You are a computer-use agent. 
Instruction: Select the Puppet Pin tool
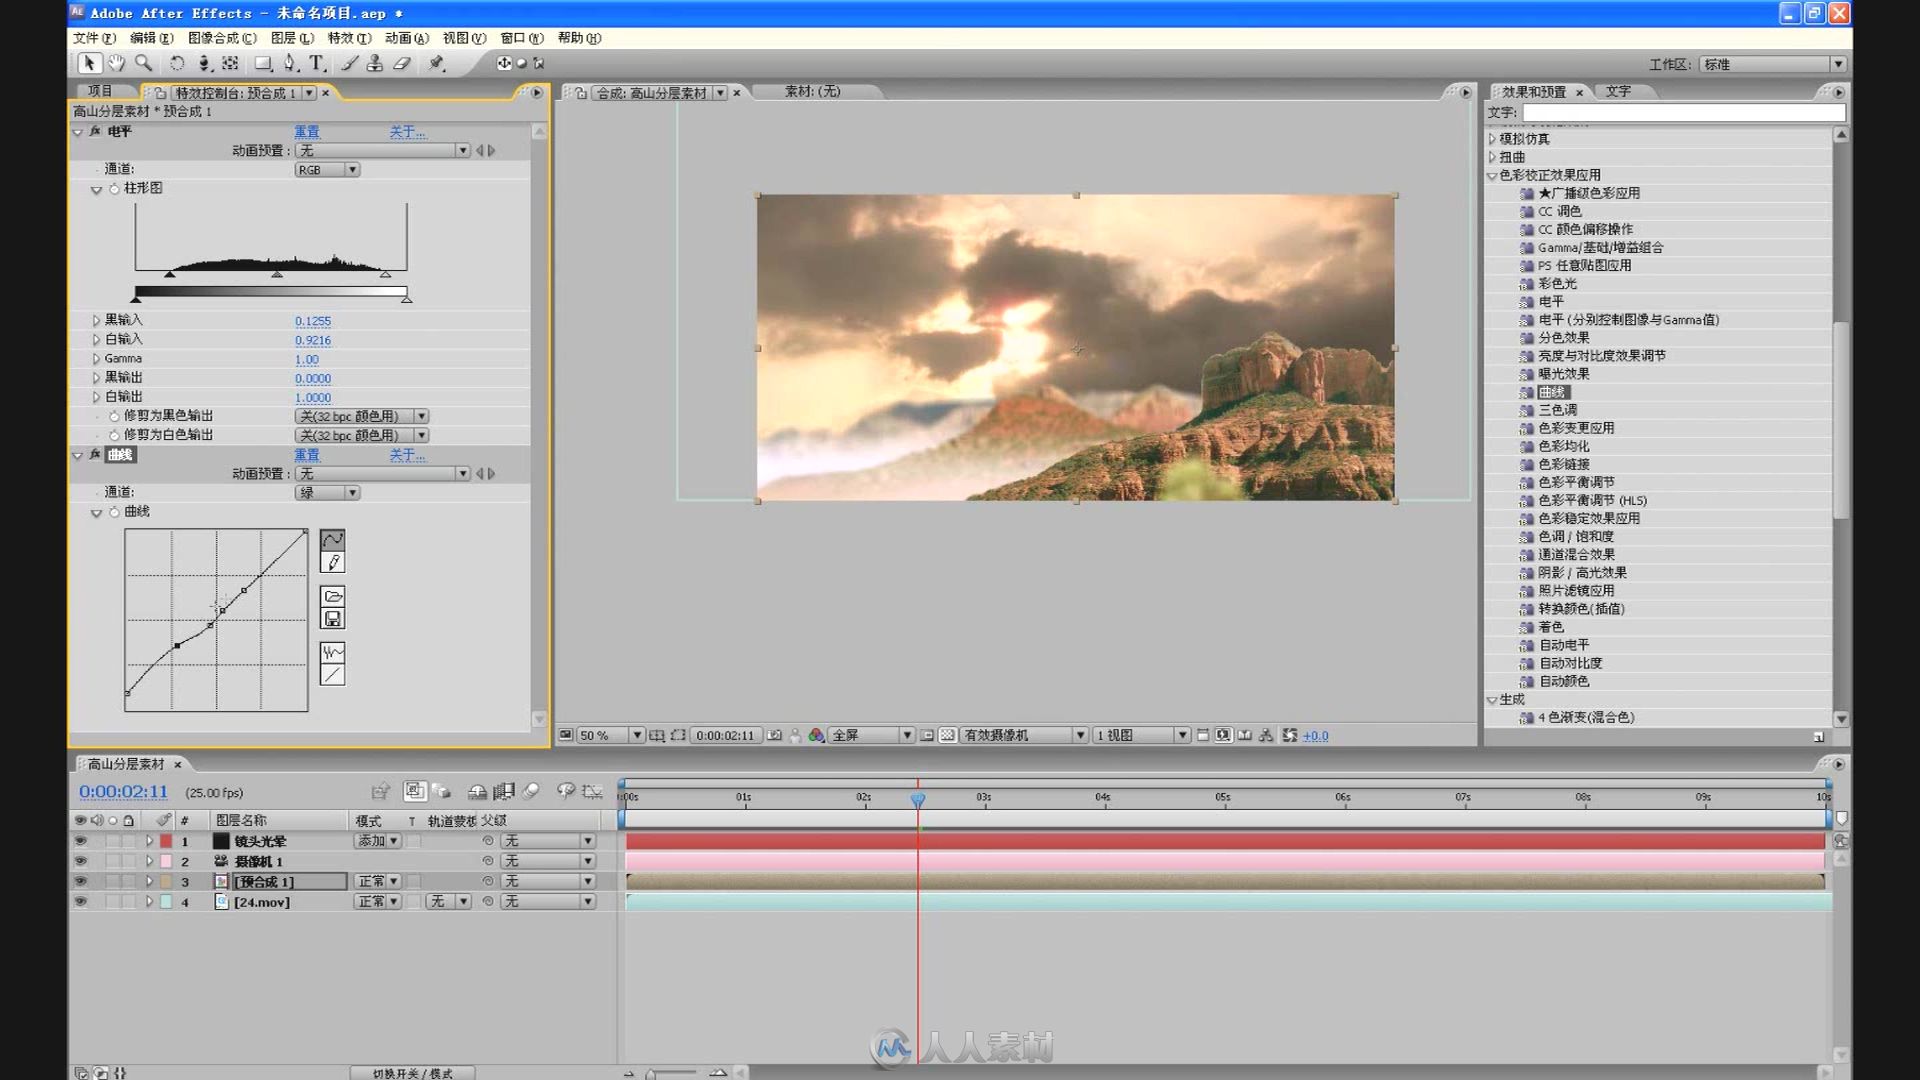(x=436, y=63)
